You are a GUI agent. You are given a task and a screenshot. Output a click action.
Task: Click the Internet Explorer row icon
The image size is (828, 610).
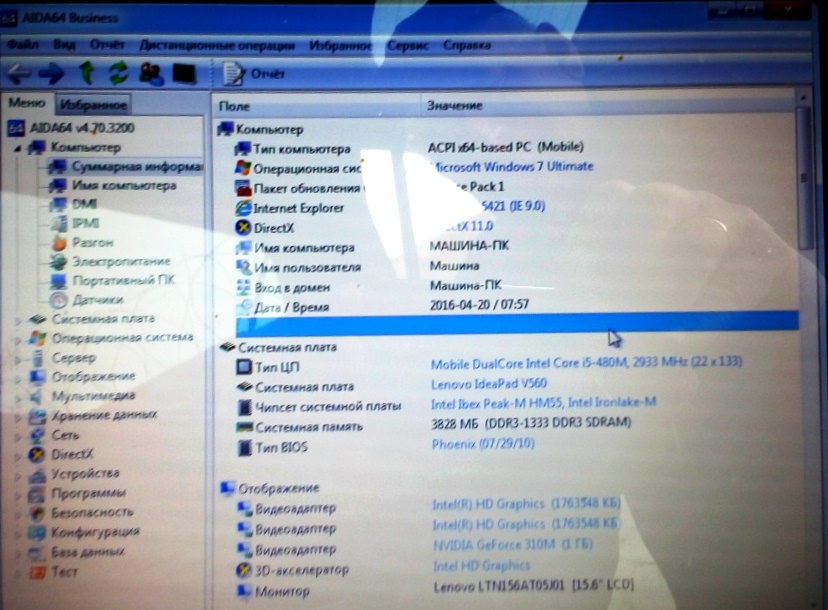(x=243, y=208)
